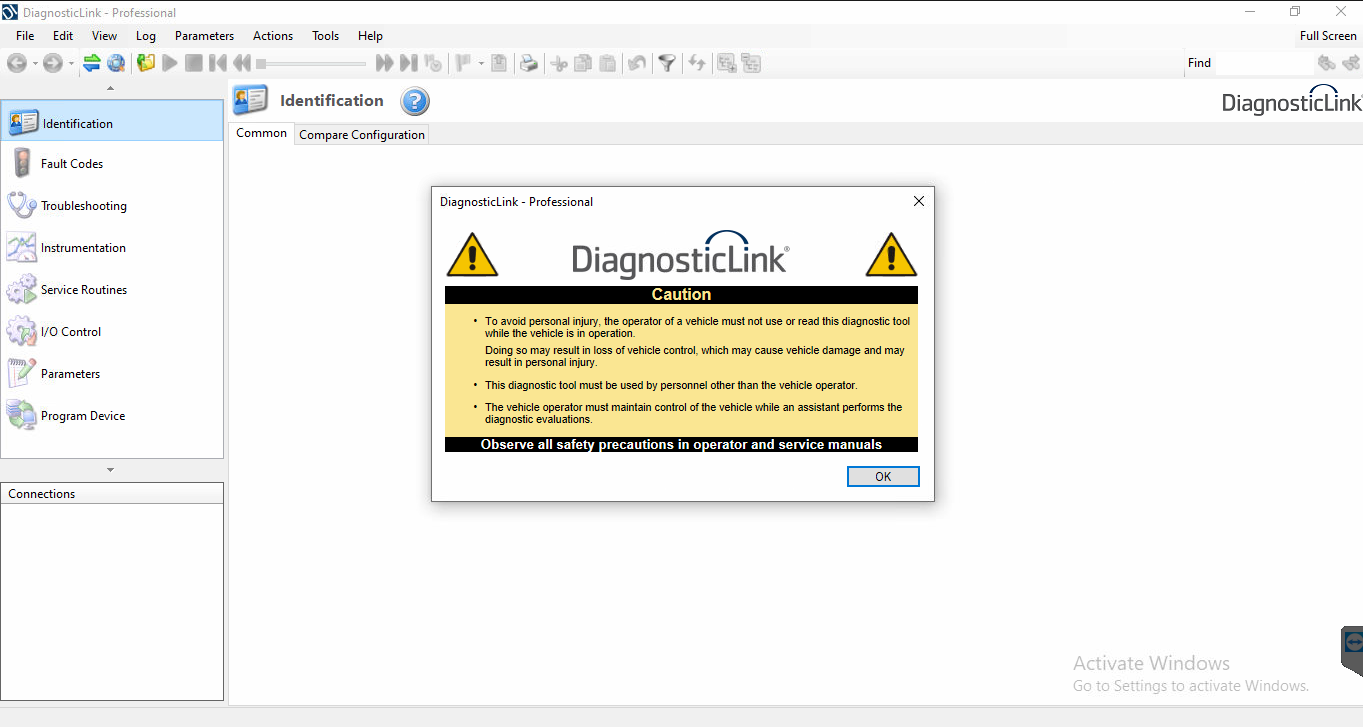Click the Print icon
The width and height of the screenshot is (1363, 727).
pos(529,63)
